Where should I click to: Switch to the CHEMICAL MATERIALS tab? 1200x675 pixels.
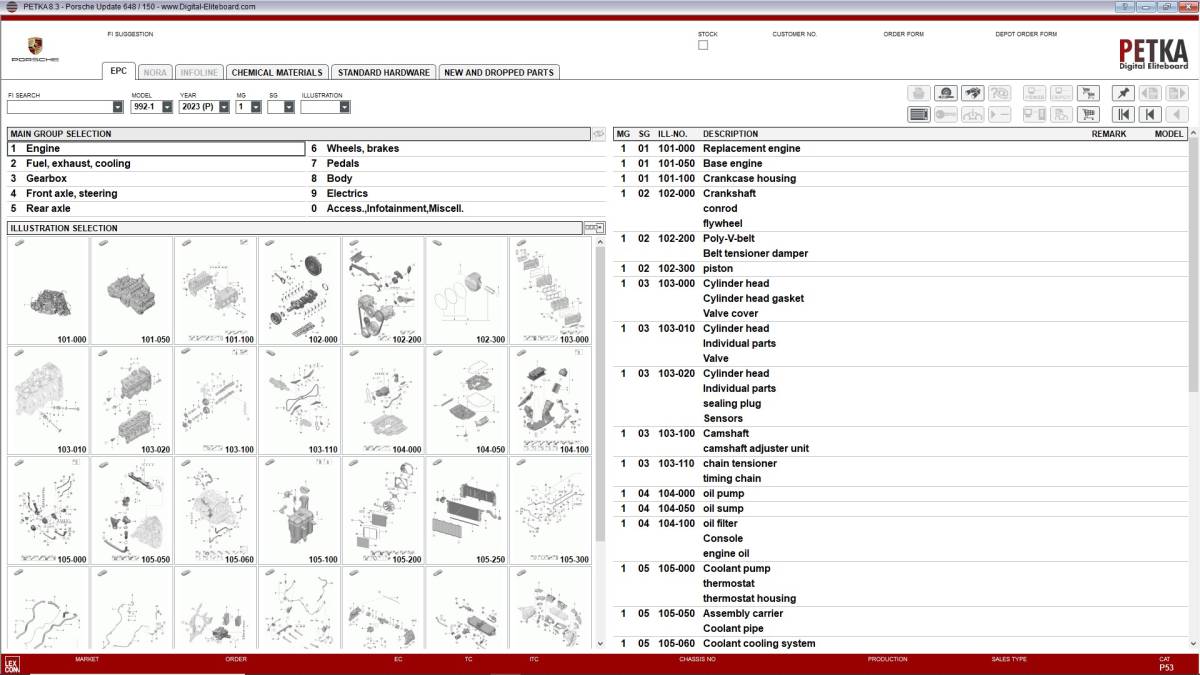pyautogui.click(x=277, y=72)
